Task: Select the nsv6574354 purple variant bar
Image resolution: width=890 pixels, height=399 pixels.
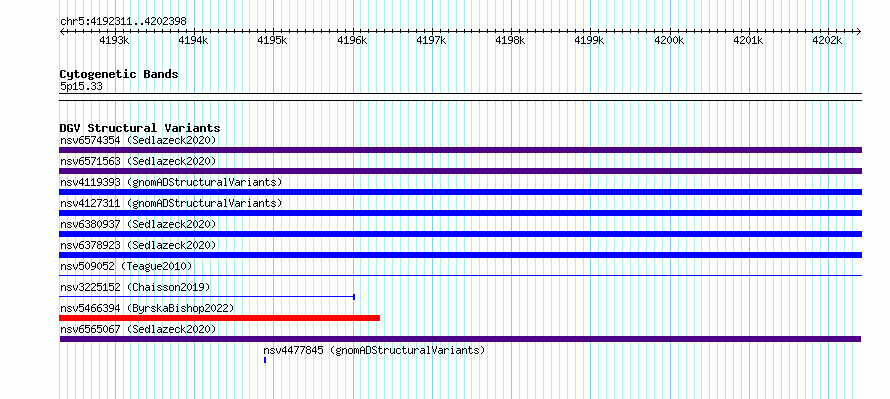Action: (460, 150)
